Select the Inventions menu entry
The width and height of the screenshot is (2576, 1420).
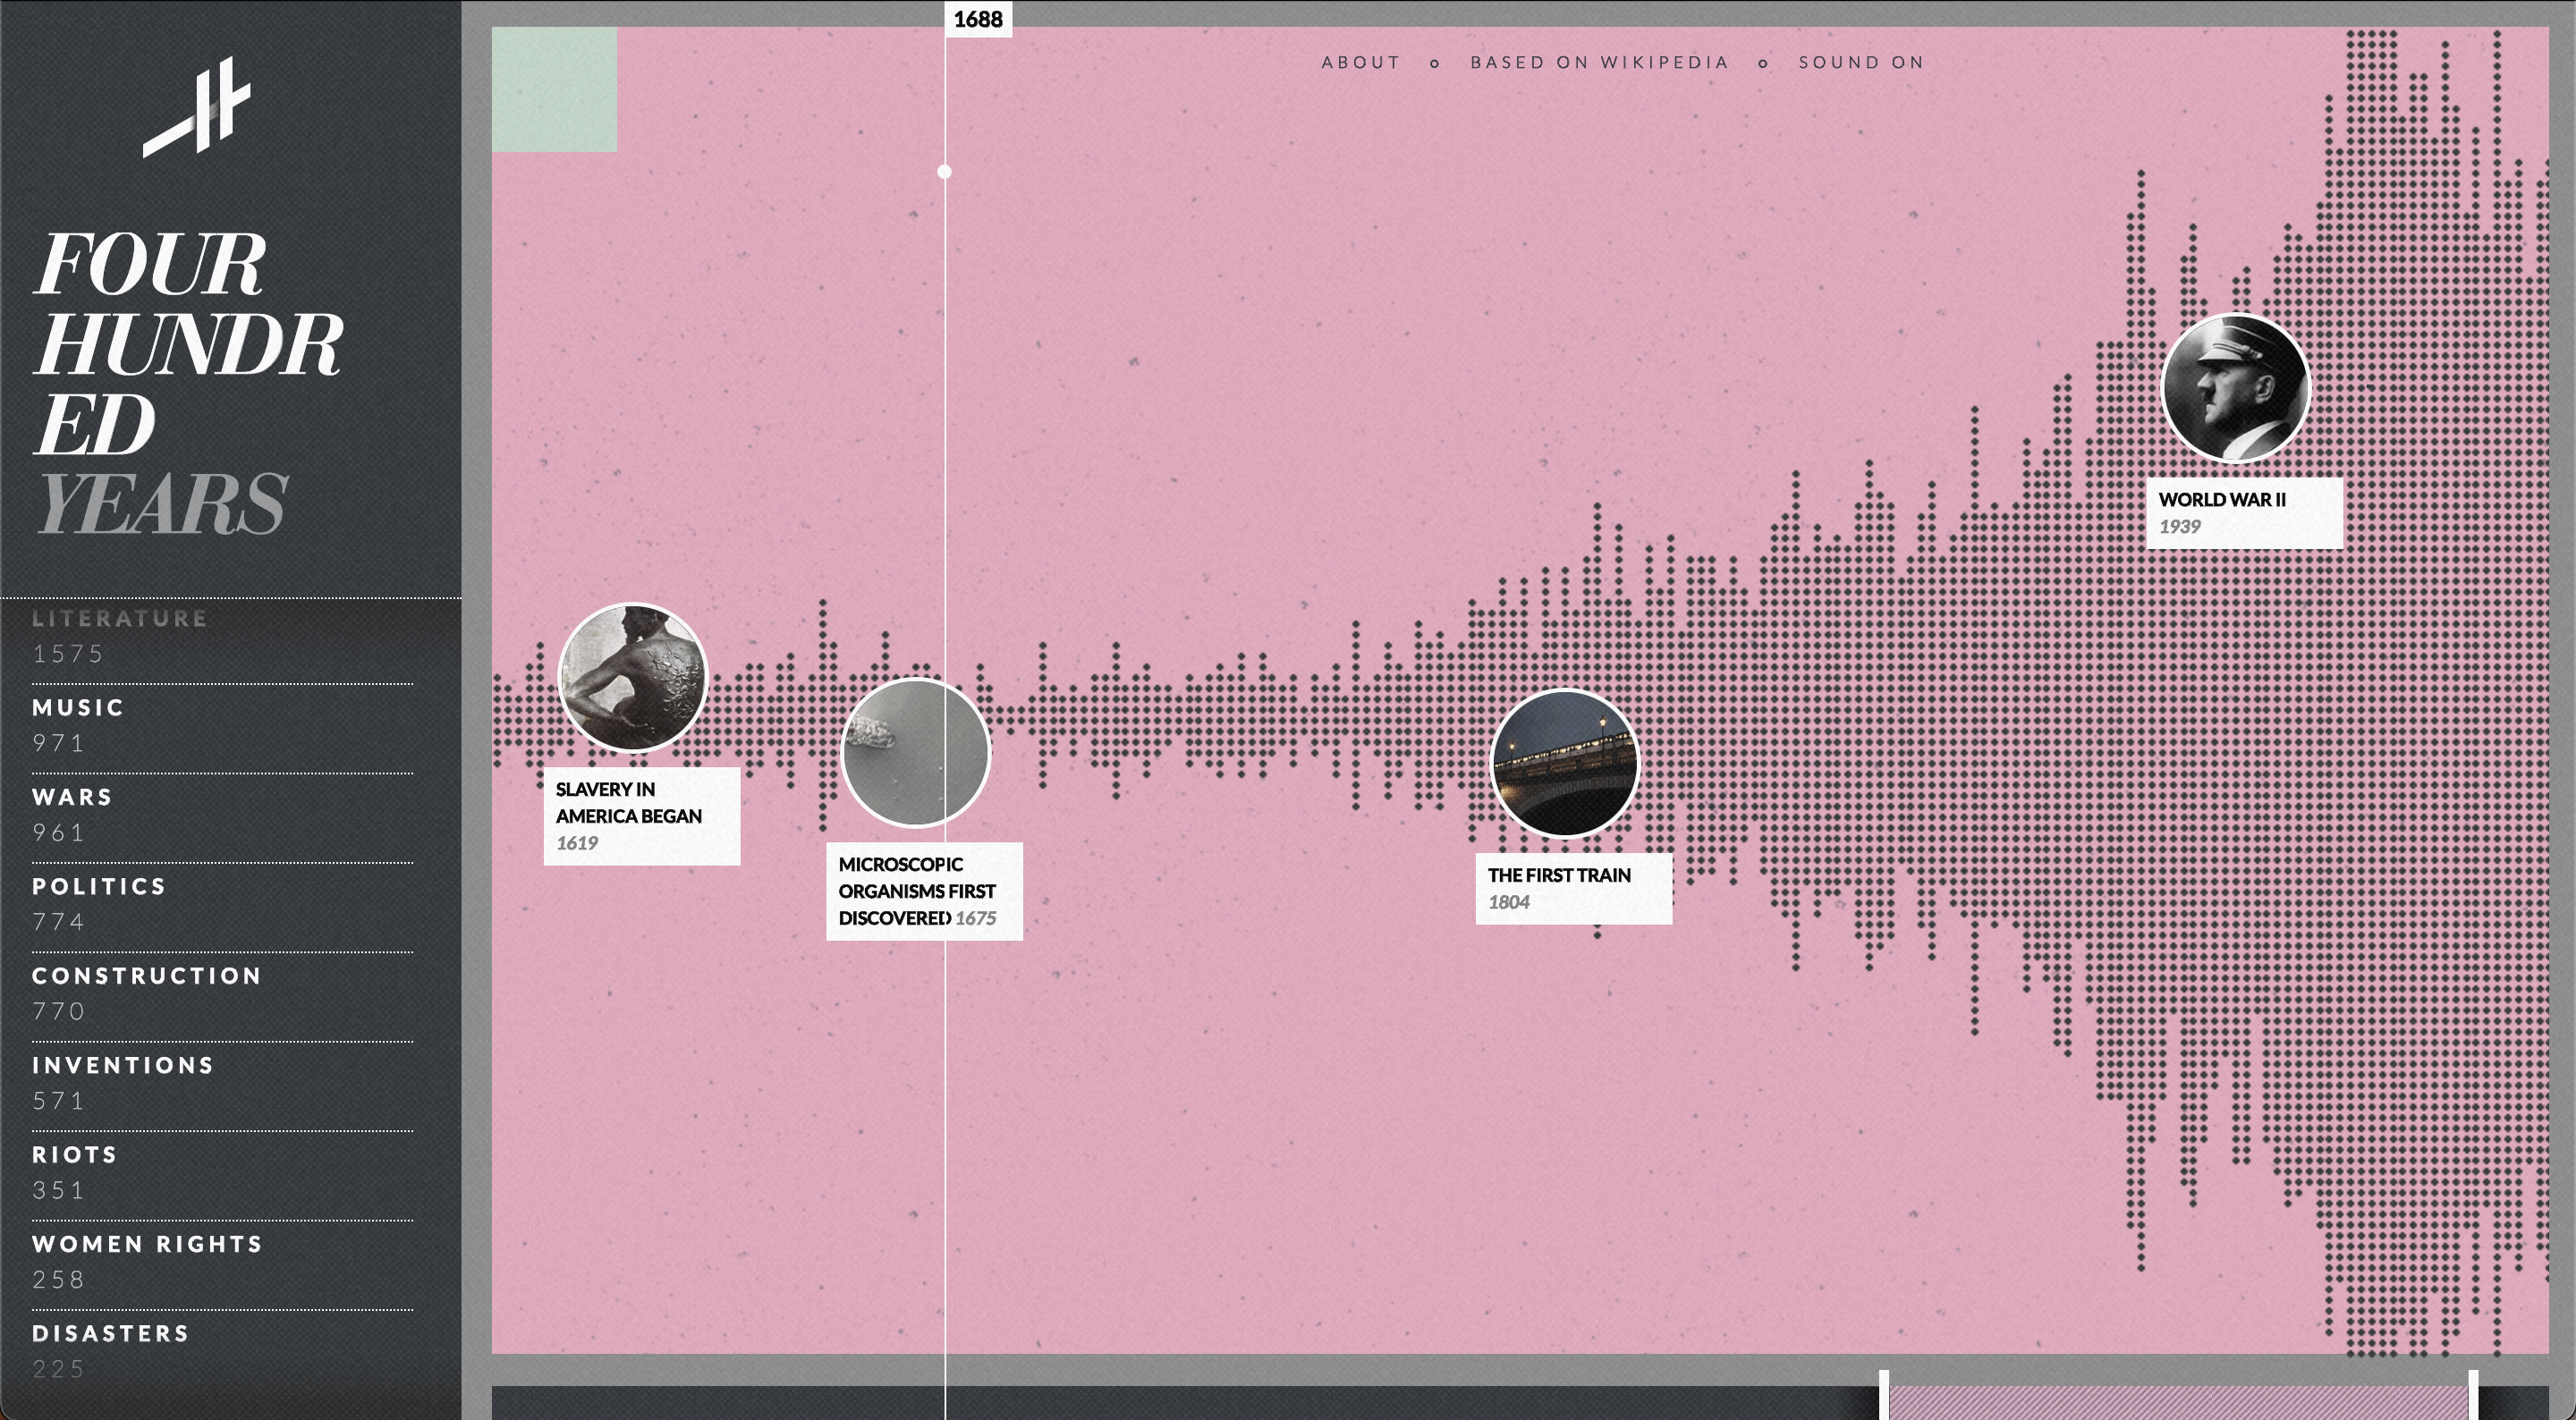[122, 1065]
